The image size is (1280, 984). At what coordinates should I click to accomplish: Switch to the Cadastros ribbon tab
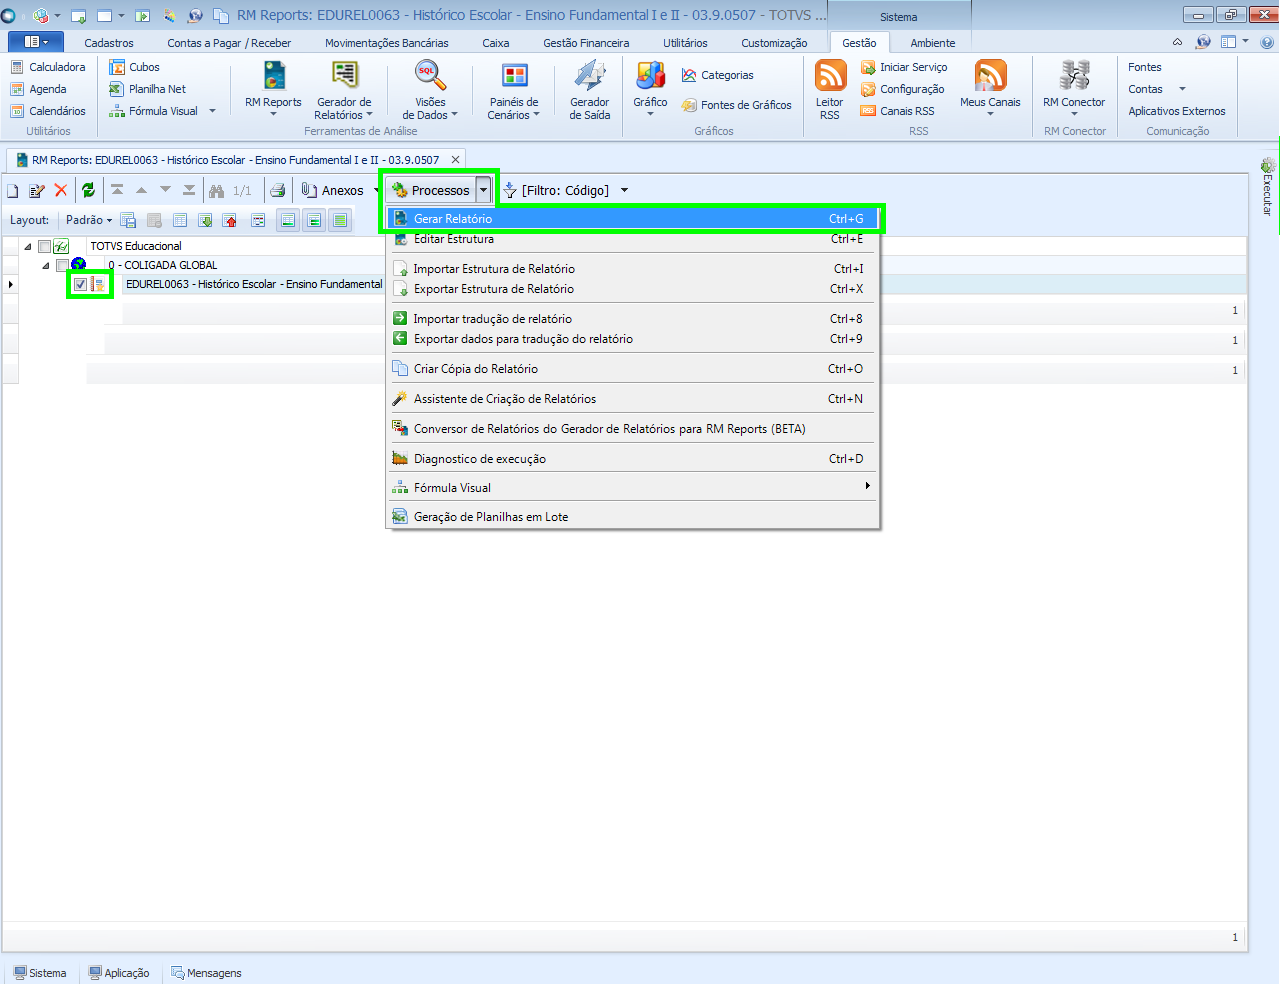click(x=109, y=43)
